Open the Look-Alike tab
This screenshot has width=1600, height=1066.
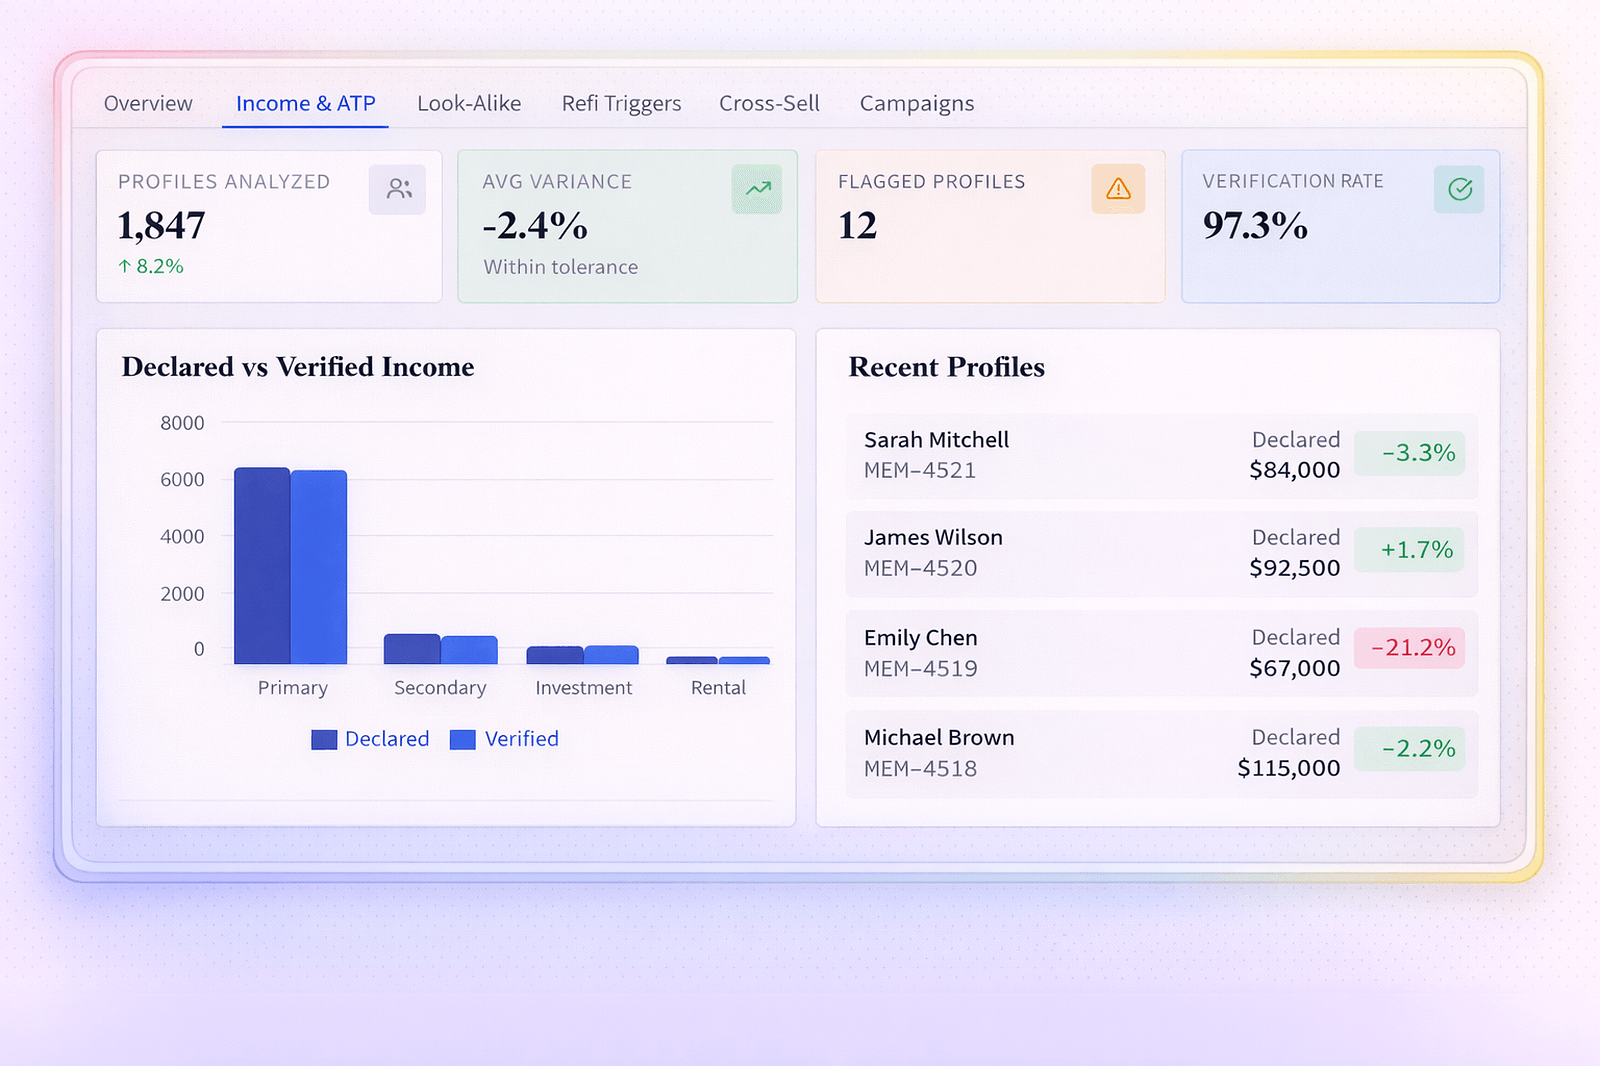click(469, 103)
